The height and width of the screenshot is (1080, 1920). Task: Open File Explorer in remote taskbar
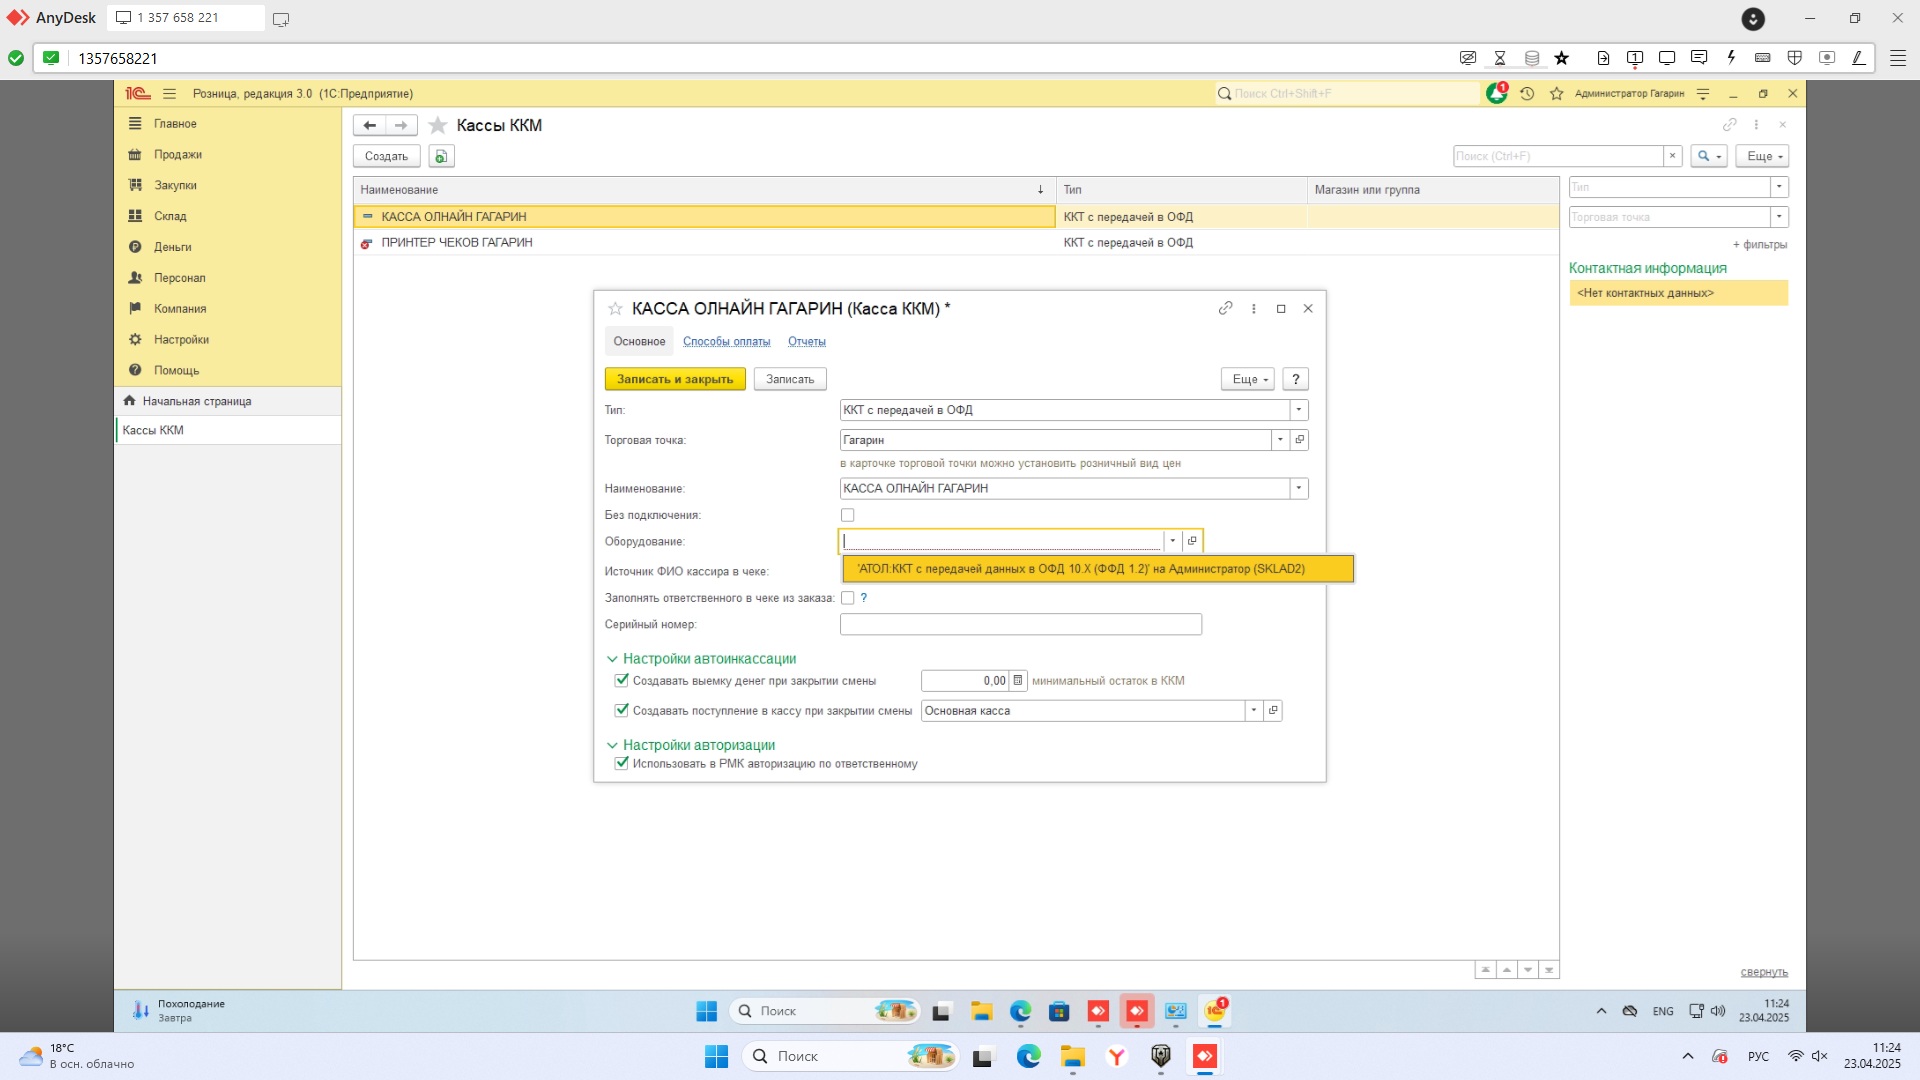[981, 1011]
